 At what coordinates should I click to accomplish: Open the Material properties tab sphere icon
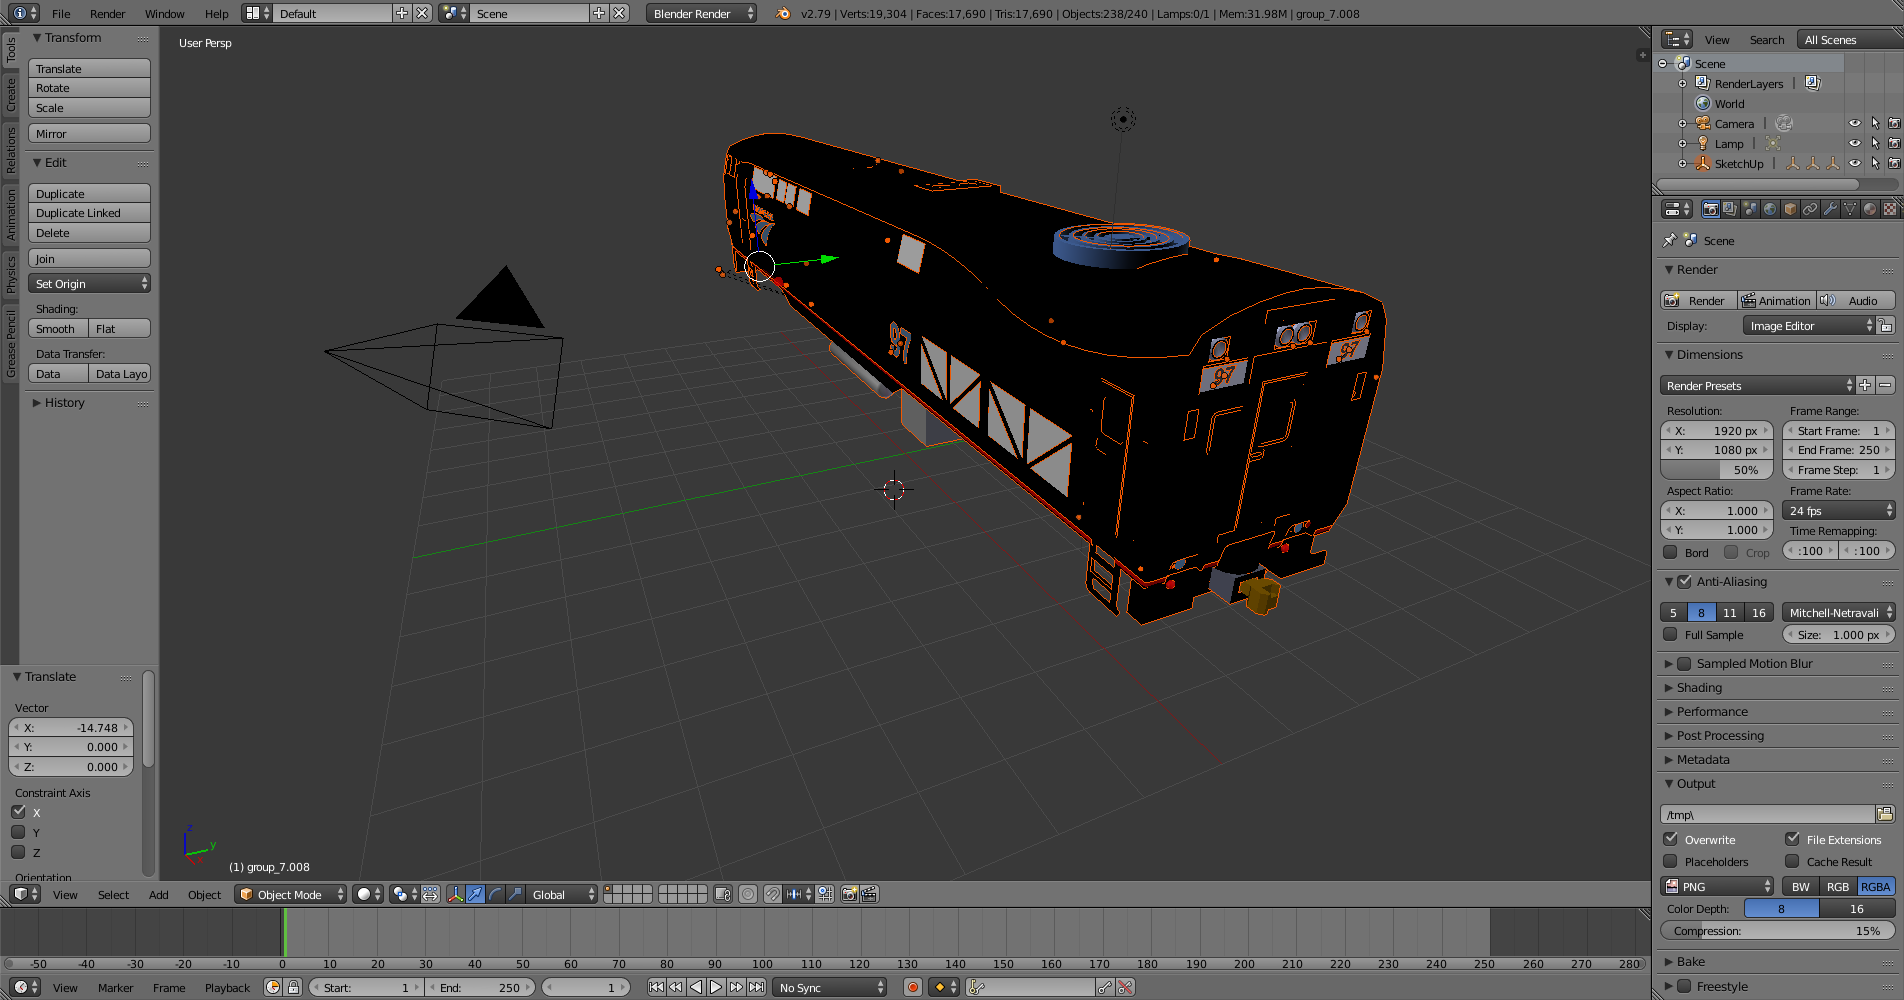(1870, 209)
